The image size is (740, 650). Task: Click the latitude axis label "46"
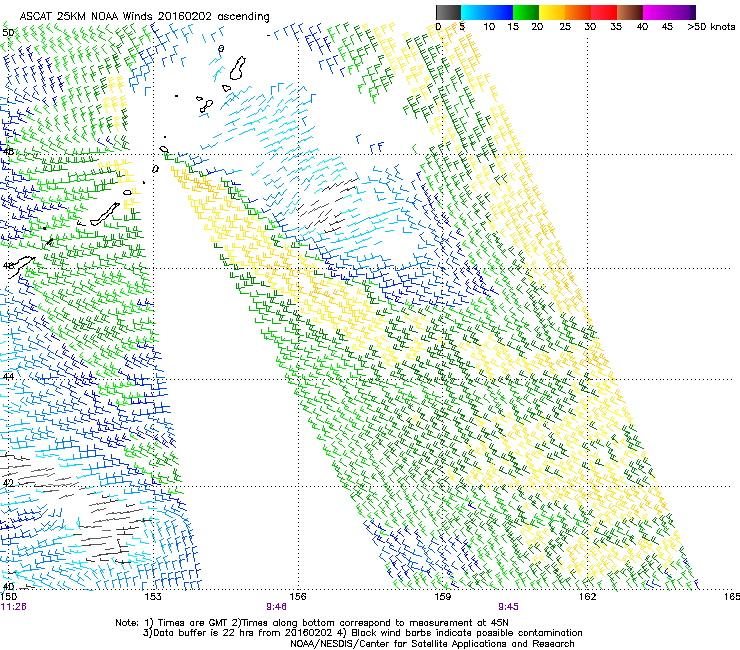click(x=8, y=266)
